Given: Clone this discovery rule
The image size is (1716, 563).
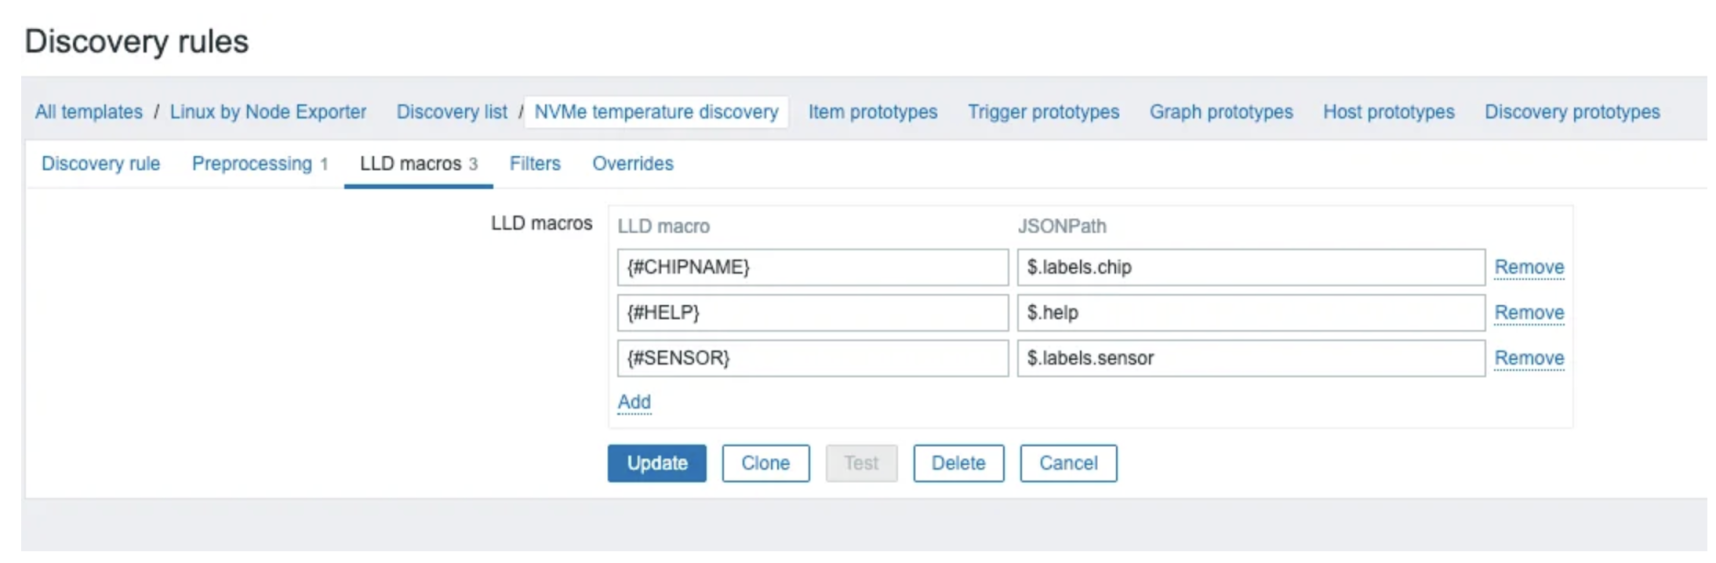Looking at the screenshot, I should (765, 463).
